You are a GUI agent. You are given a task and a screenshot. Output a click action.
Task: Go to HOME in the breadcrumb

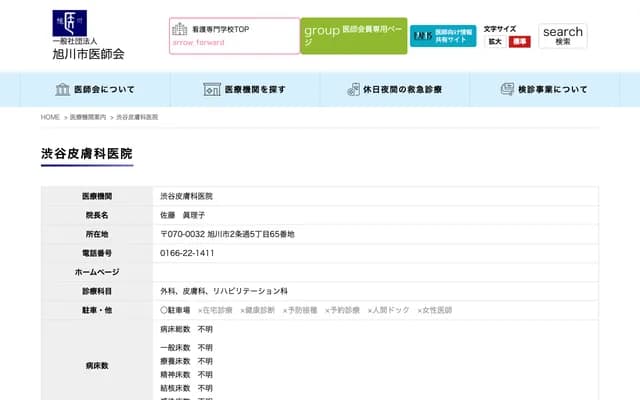tap(50, 117)
